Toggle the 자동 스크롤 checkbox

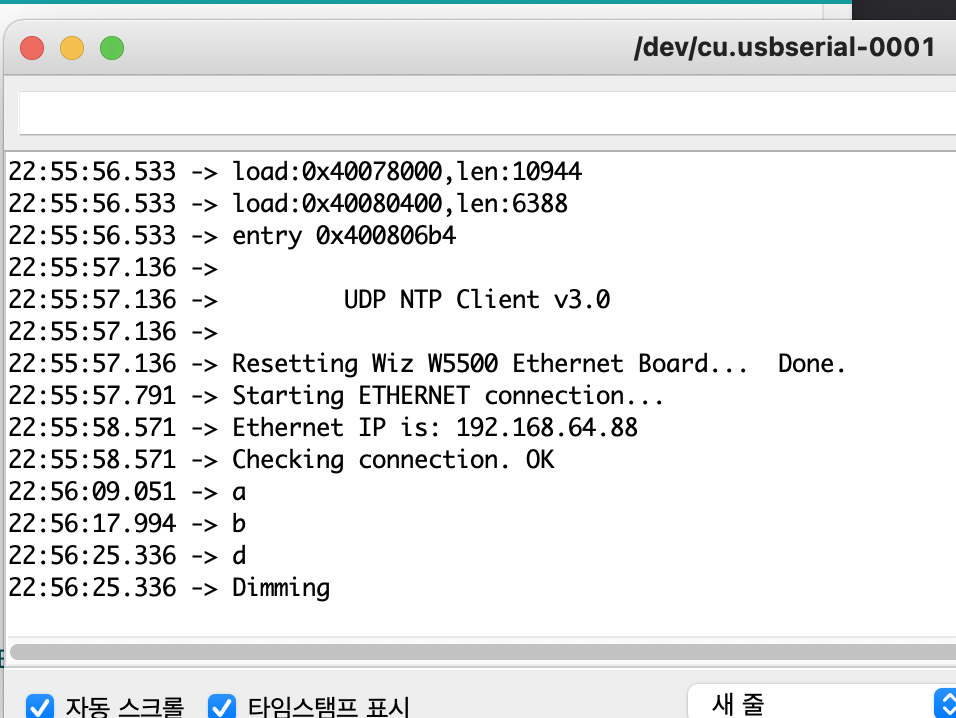tap(40, 706)
